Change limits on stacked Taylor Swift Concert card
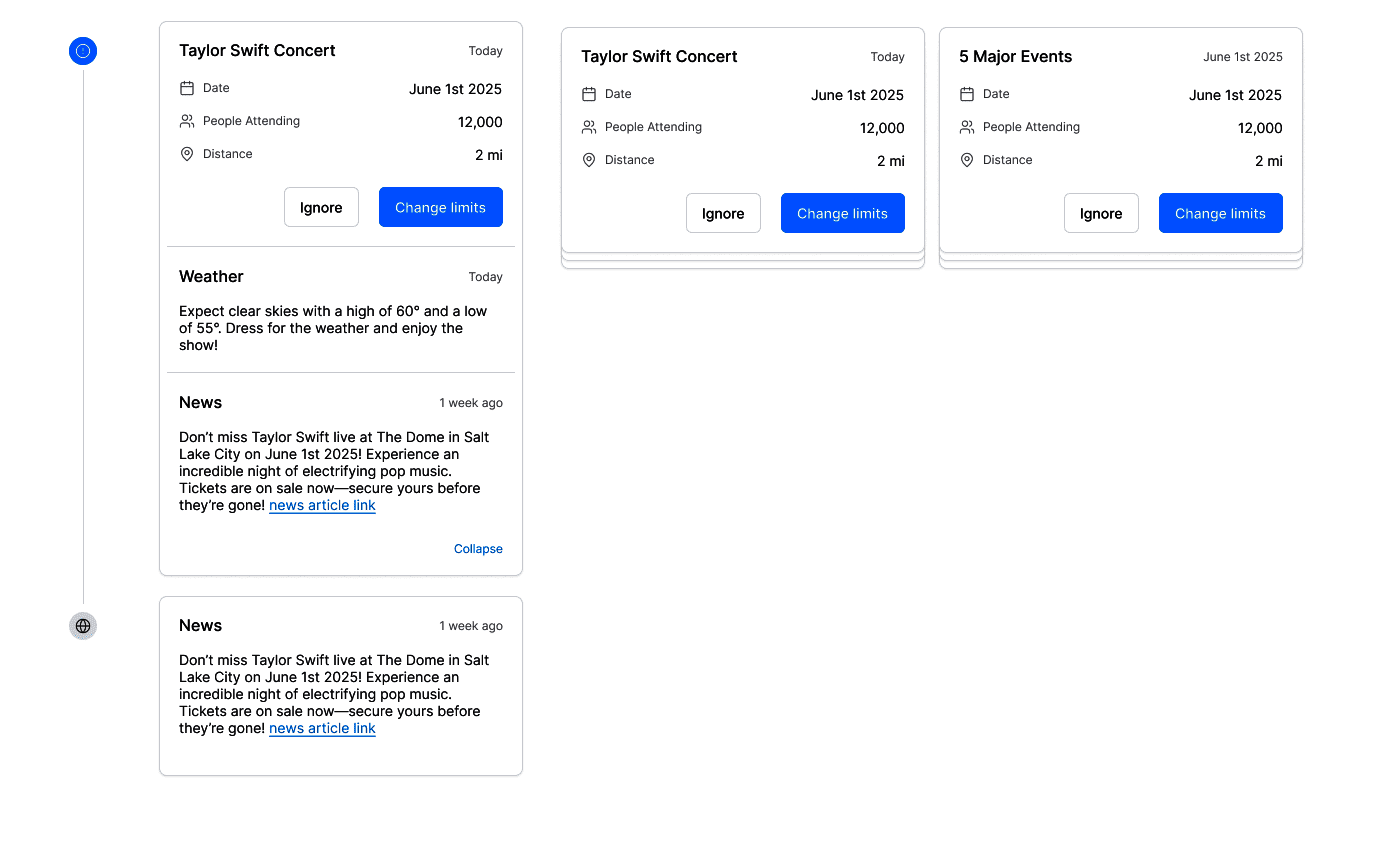The image size is (1390, 857). 842,213
